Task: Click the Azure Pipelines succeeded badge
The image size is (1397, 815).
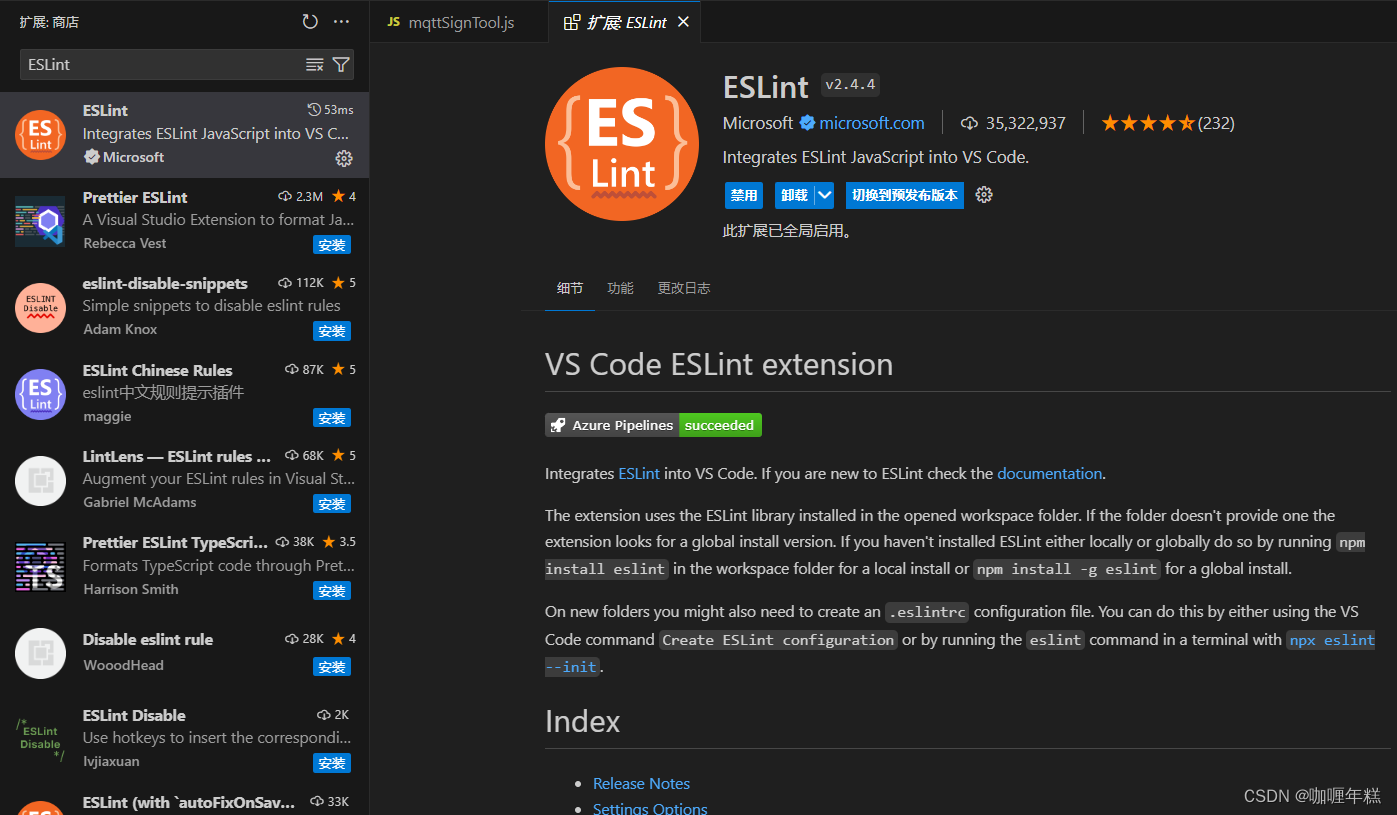Action: [652, 425]
